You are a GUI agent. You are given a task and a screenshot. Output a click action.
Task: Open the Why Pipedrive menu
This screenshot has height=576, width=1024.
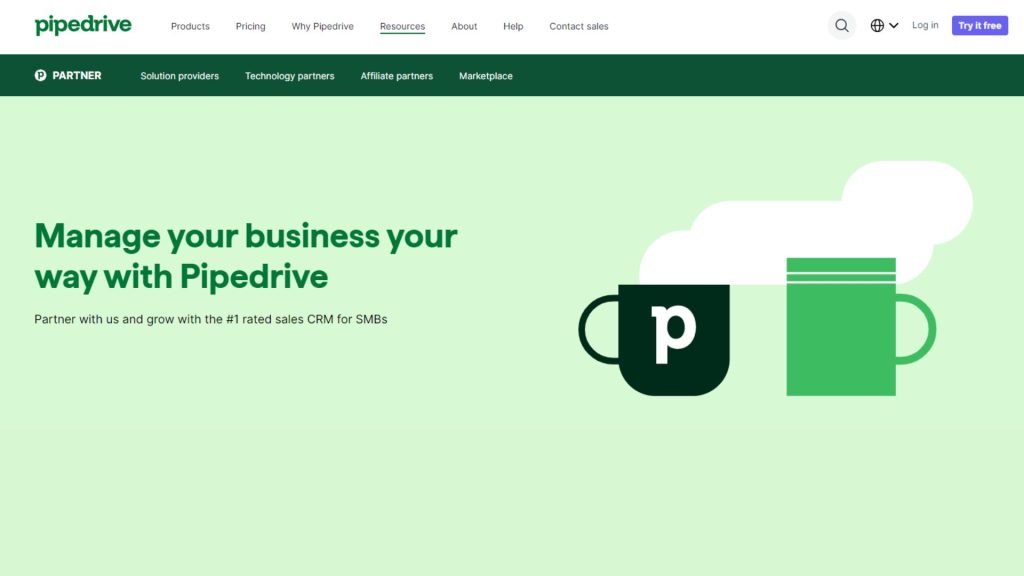click(x=323, y=26)
